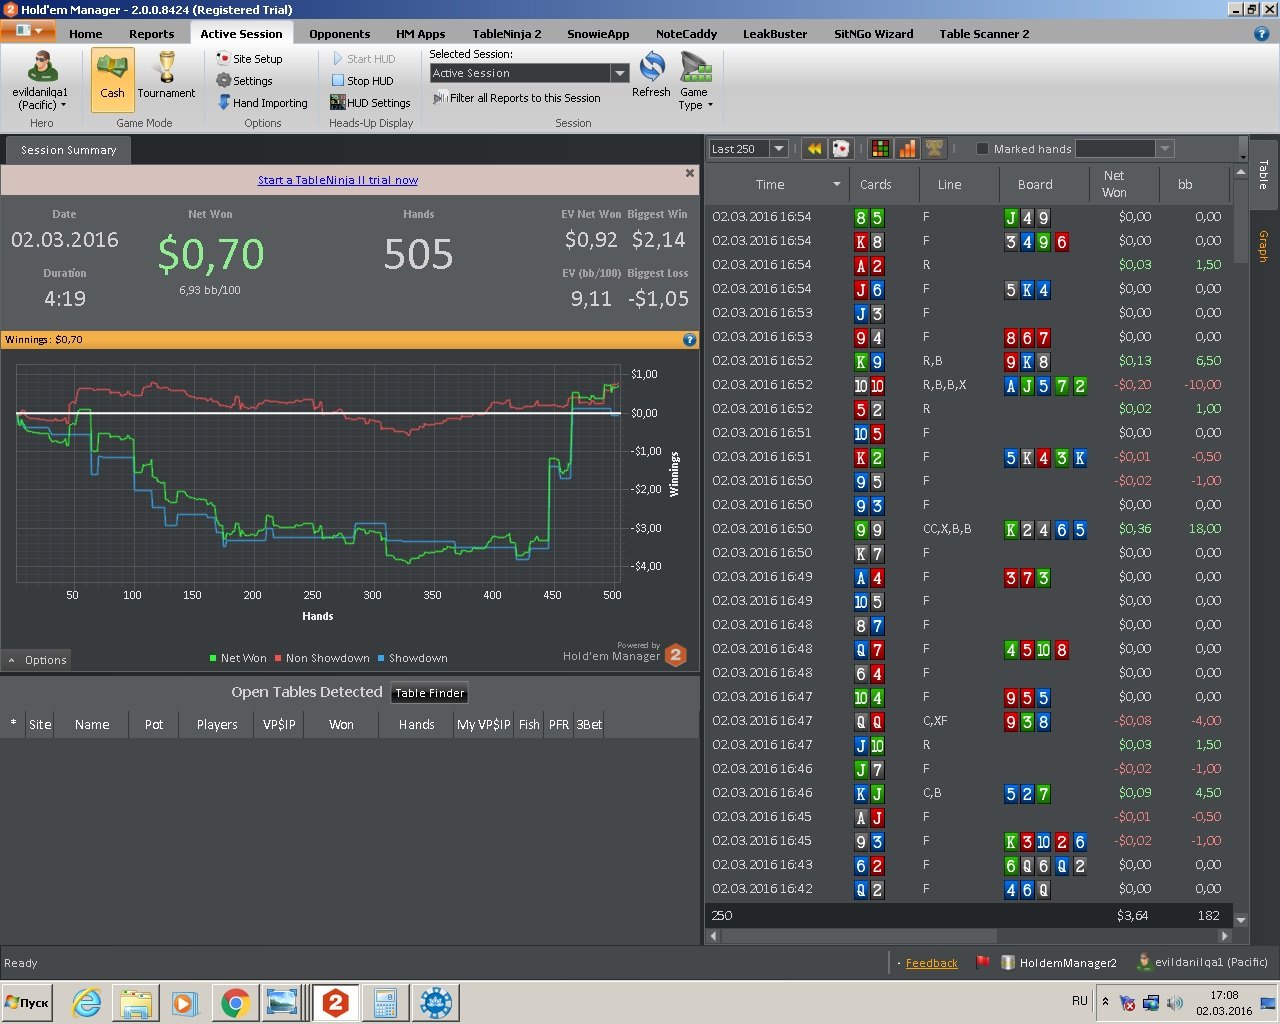Image resolution: width=1280 pixels, height=1024 pixels.
Task: Open media player from taskbar
Action: (x=185, y=1003)
